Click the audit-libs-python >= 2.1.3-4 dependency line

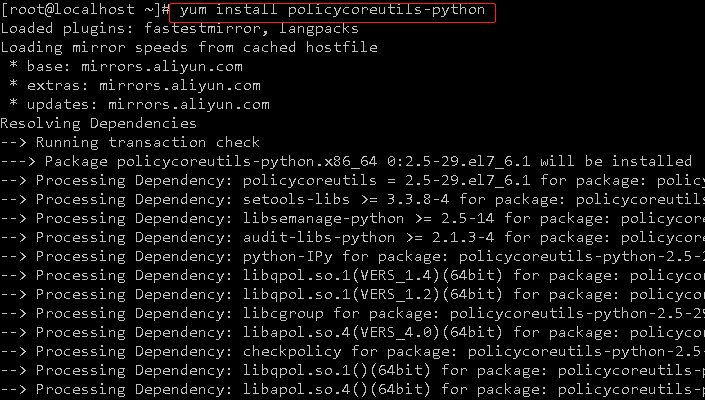[x=352, y=237]
